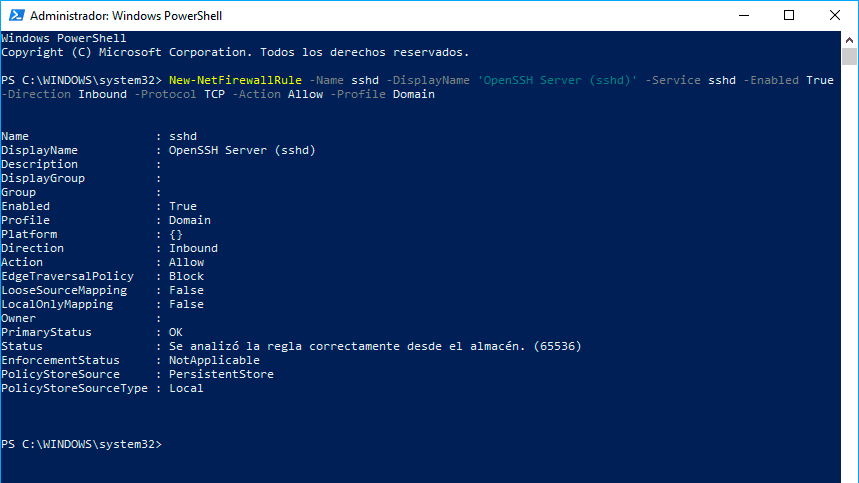
Task: Click the vertical scrollbar thumb
Action: click(x=849, y=56)
